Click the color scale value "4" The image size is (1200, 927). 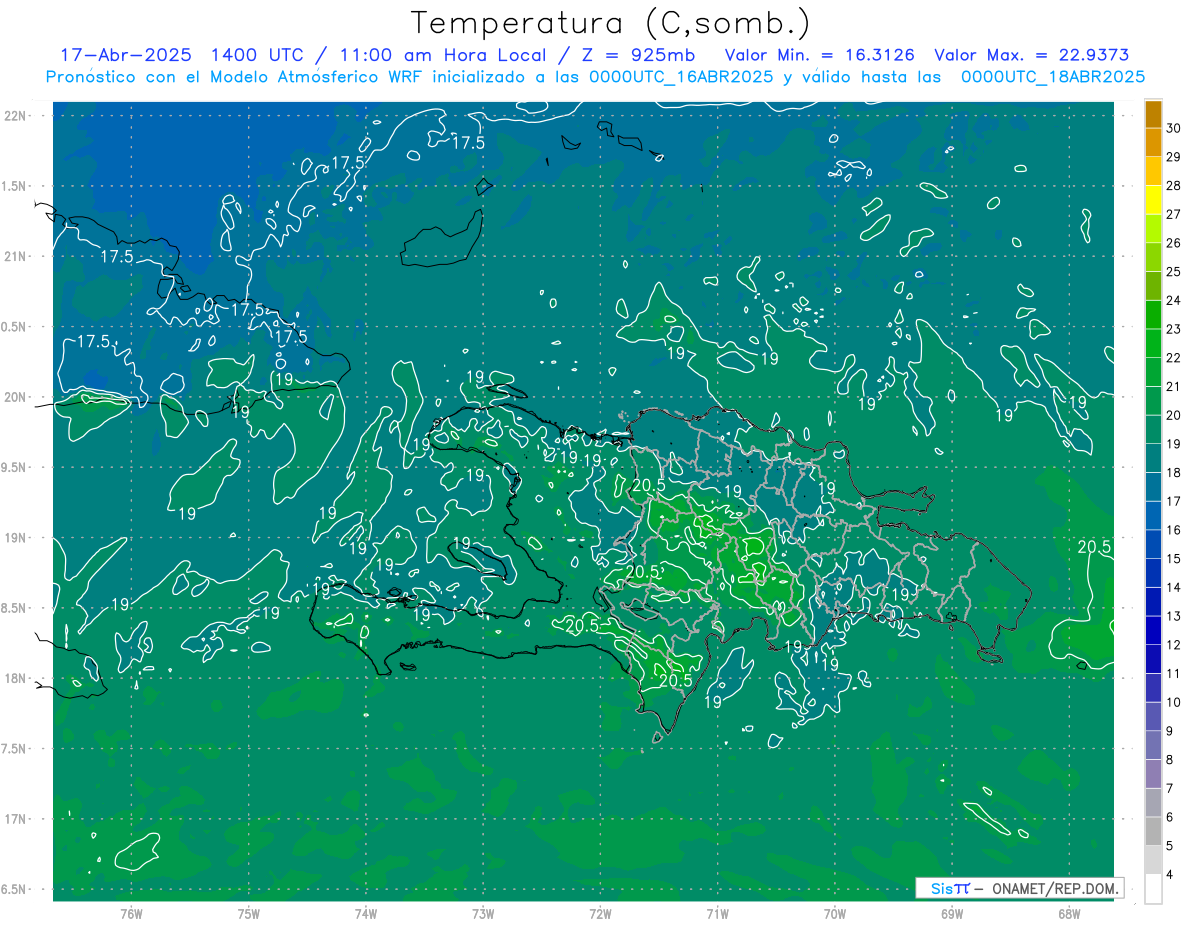[x=1170, y=876]
